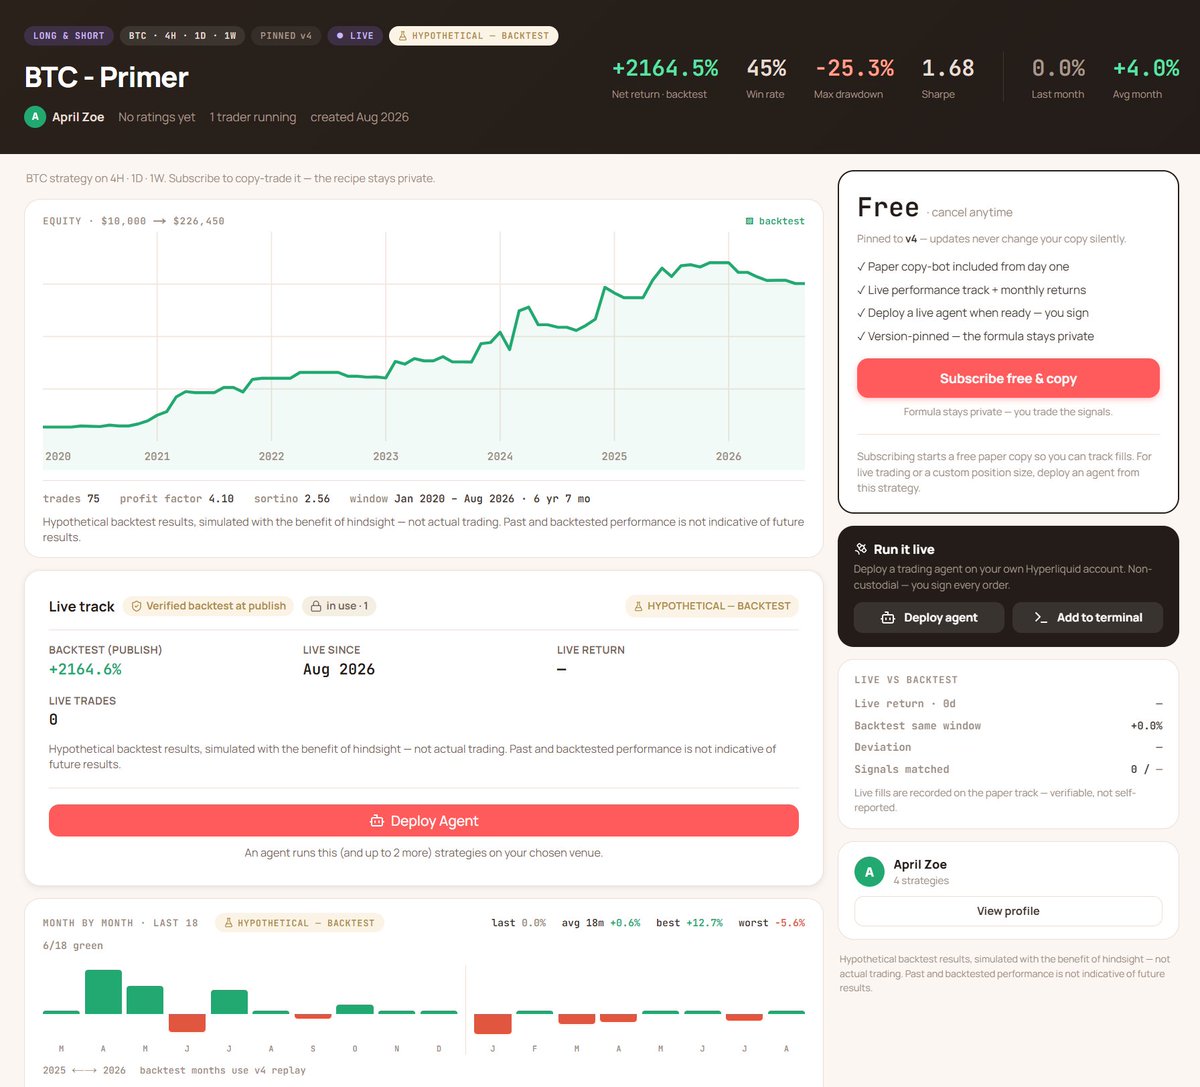Click 'created Aug 2026' text
The height and width of the screenshot is (1087, 1200).
tap(360, 117)
